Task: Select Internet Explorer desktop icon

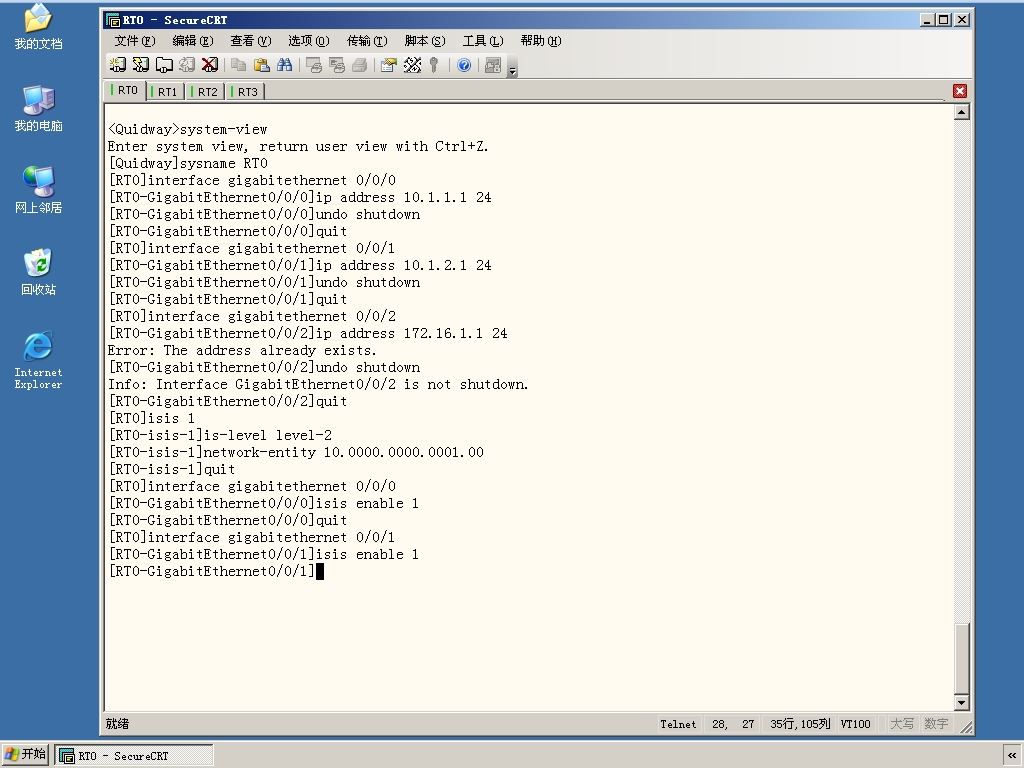Action: click(x=39, y=360)
